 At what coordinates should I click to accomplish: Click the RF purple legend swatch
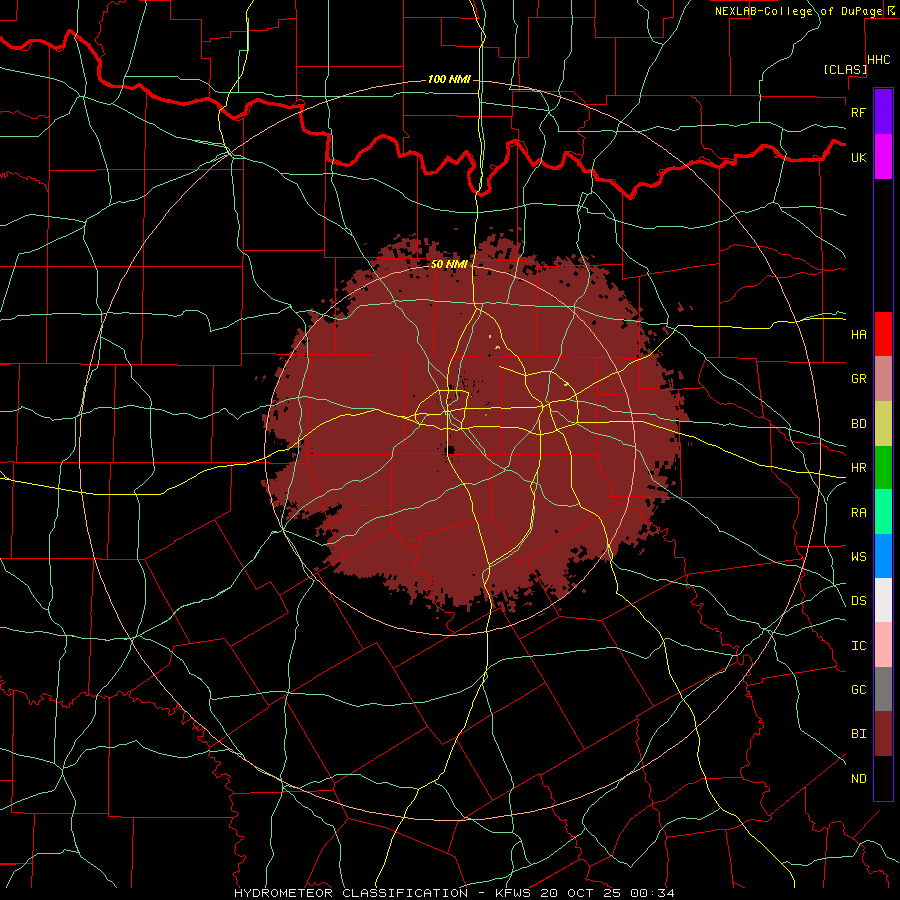point(883,111)
